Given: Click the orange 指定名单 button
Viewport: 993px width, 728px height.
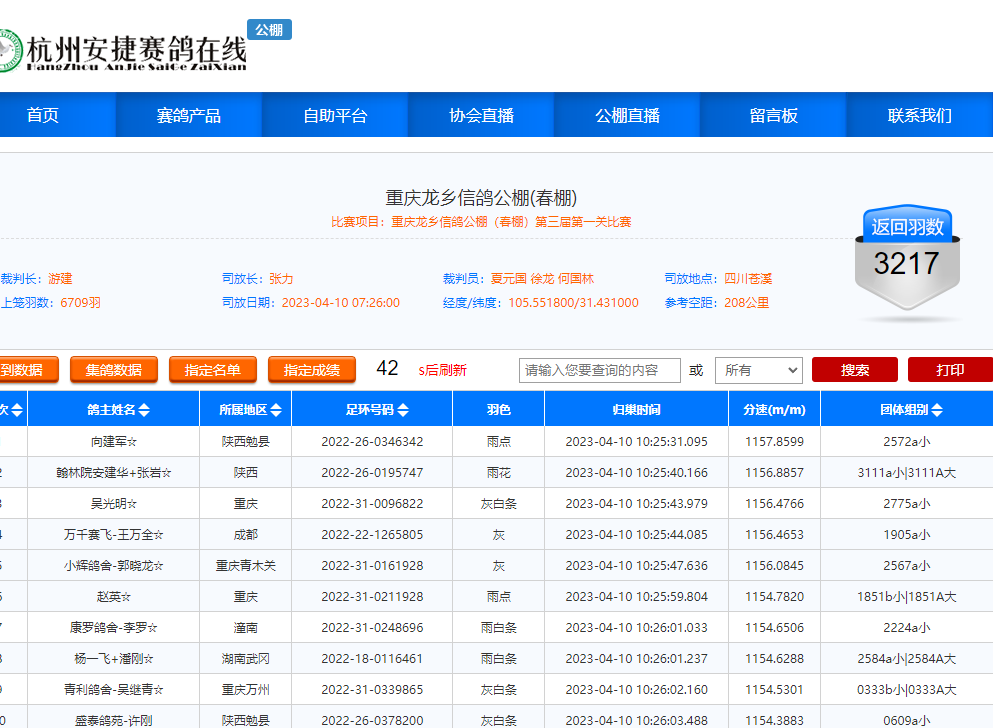Looking at the screenshot, I should 212,370.
